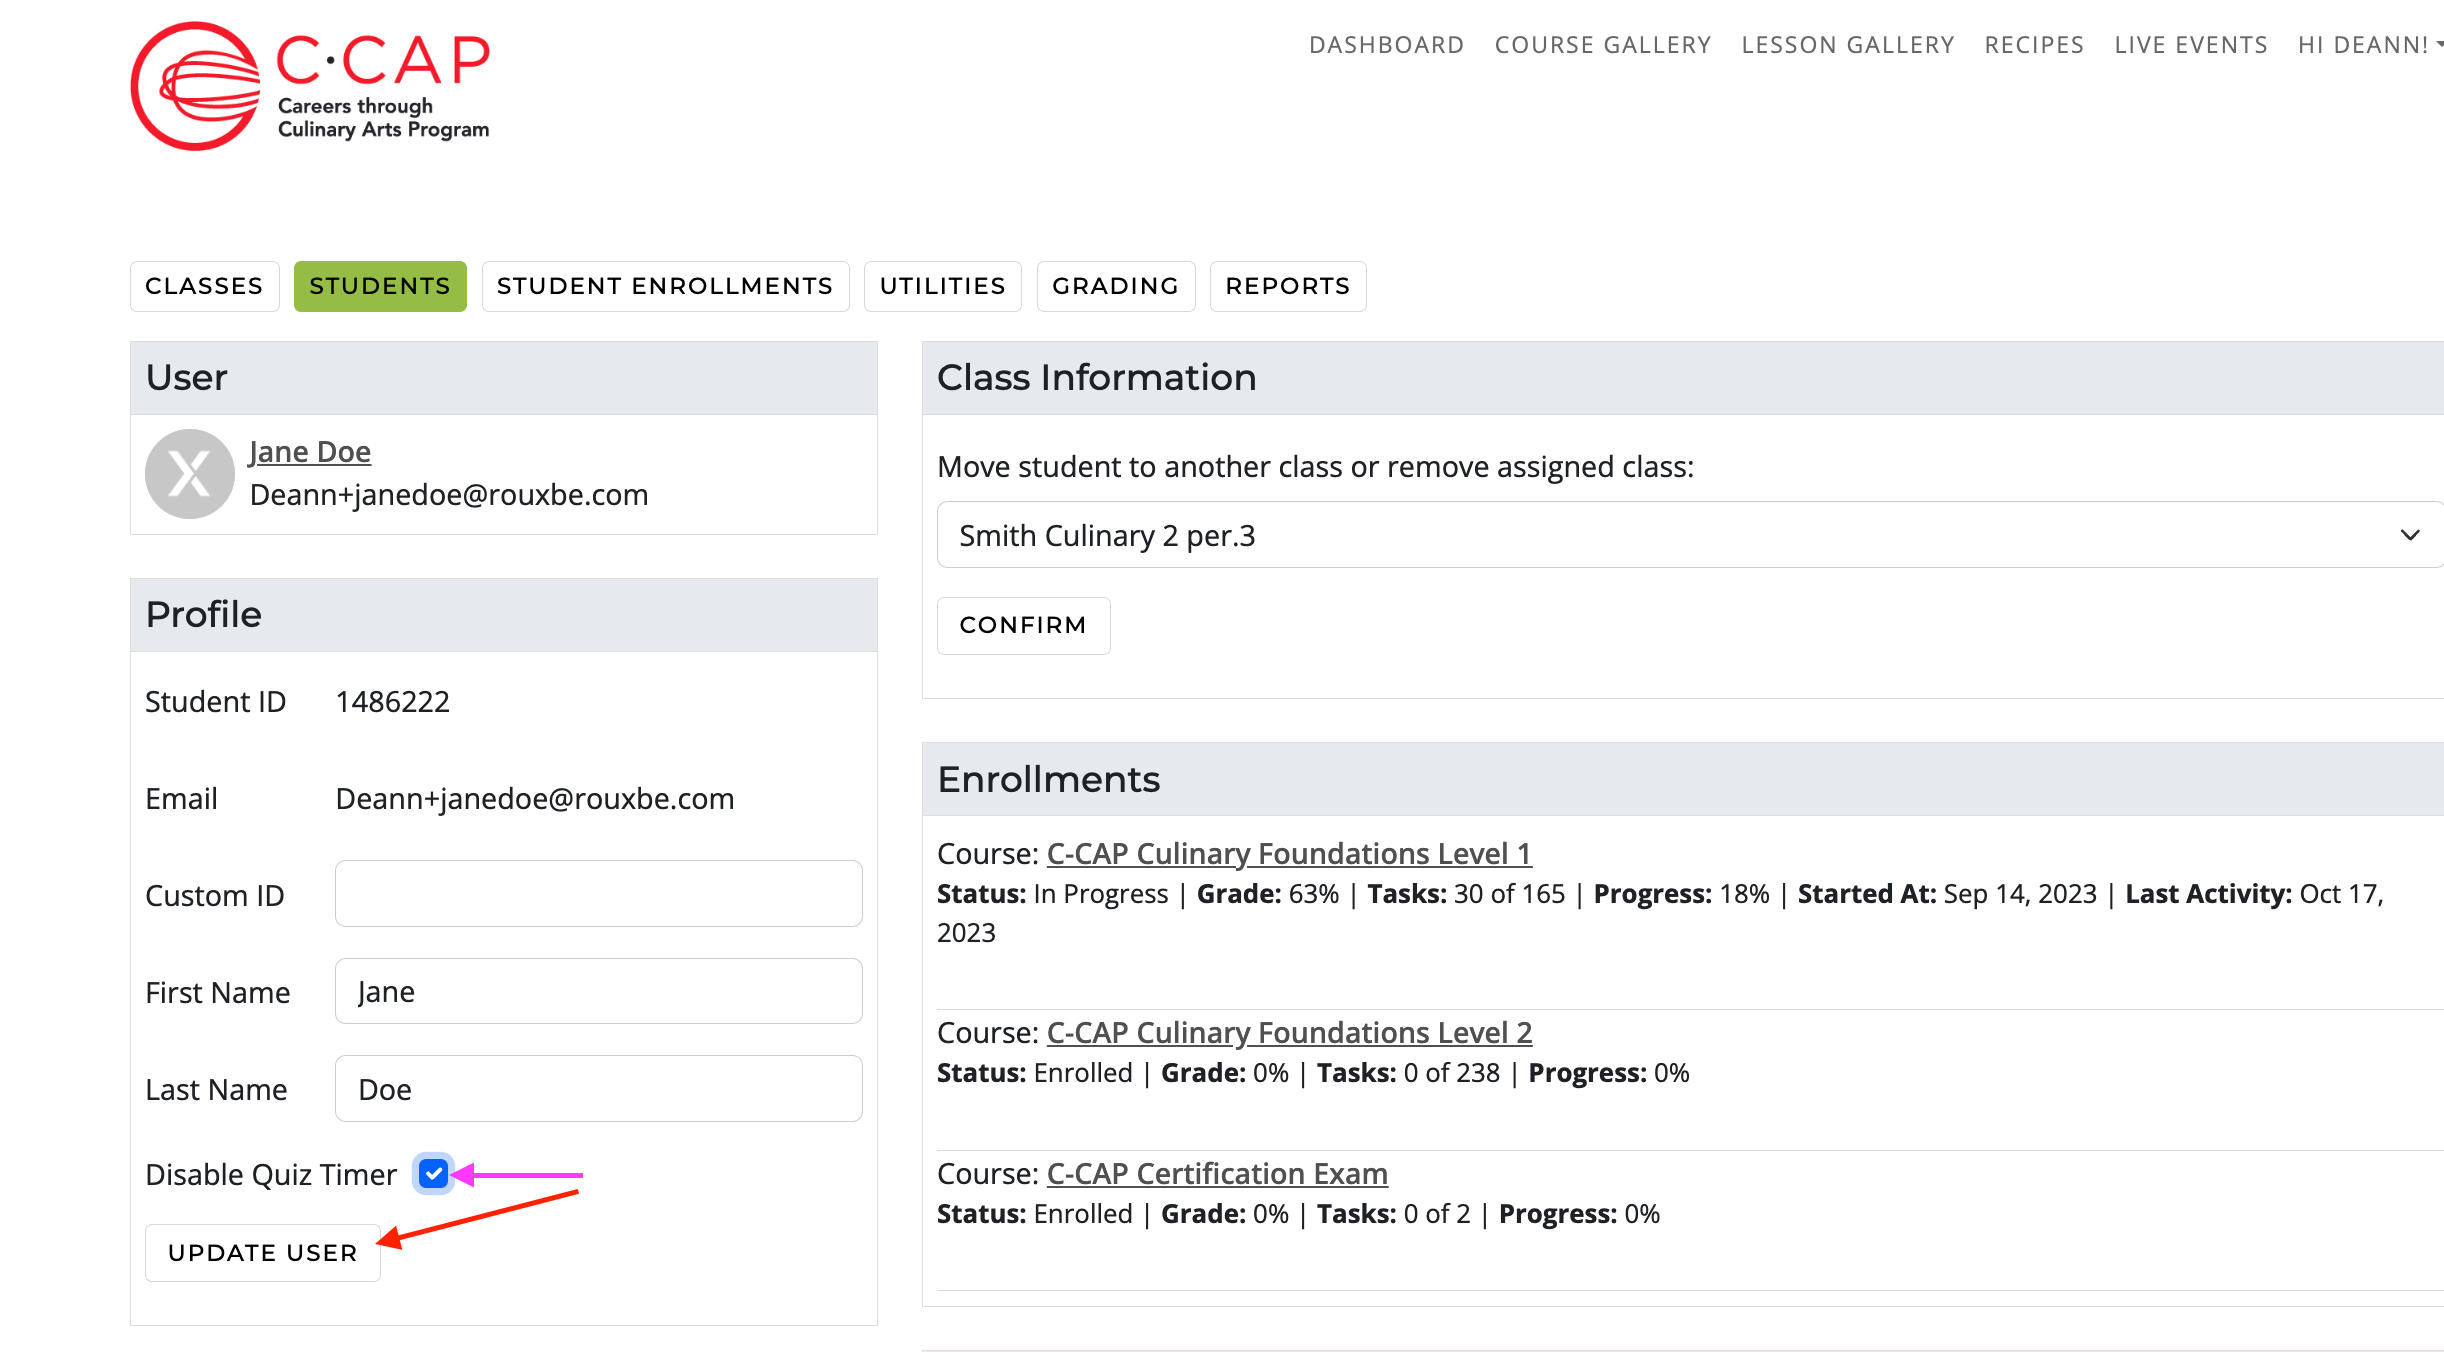Expand the Hi Deann user menu
This screenshot has width=2444, height=1352.
click(2370, 45)
